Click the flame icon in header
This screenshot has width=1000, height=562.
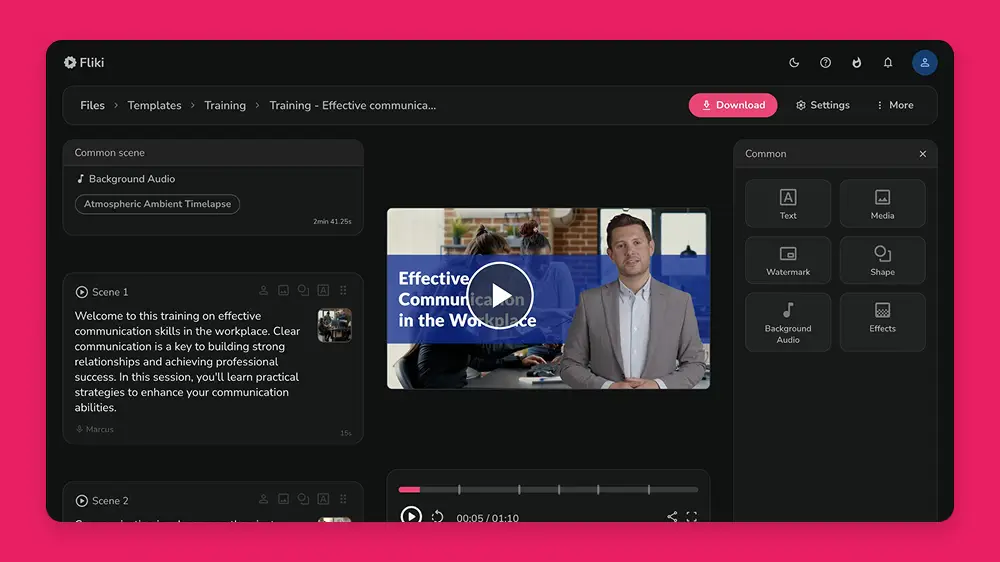(x=857, y=63)
